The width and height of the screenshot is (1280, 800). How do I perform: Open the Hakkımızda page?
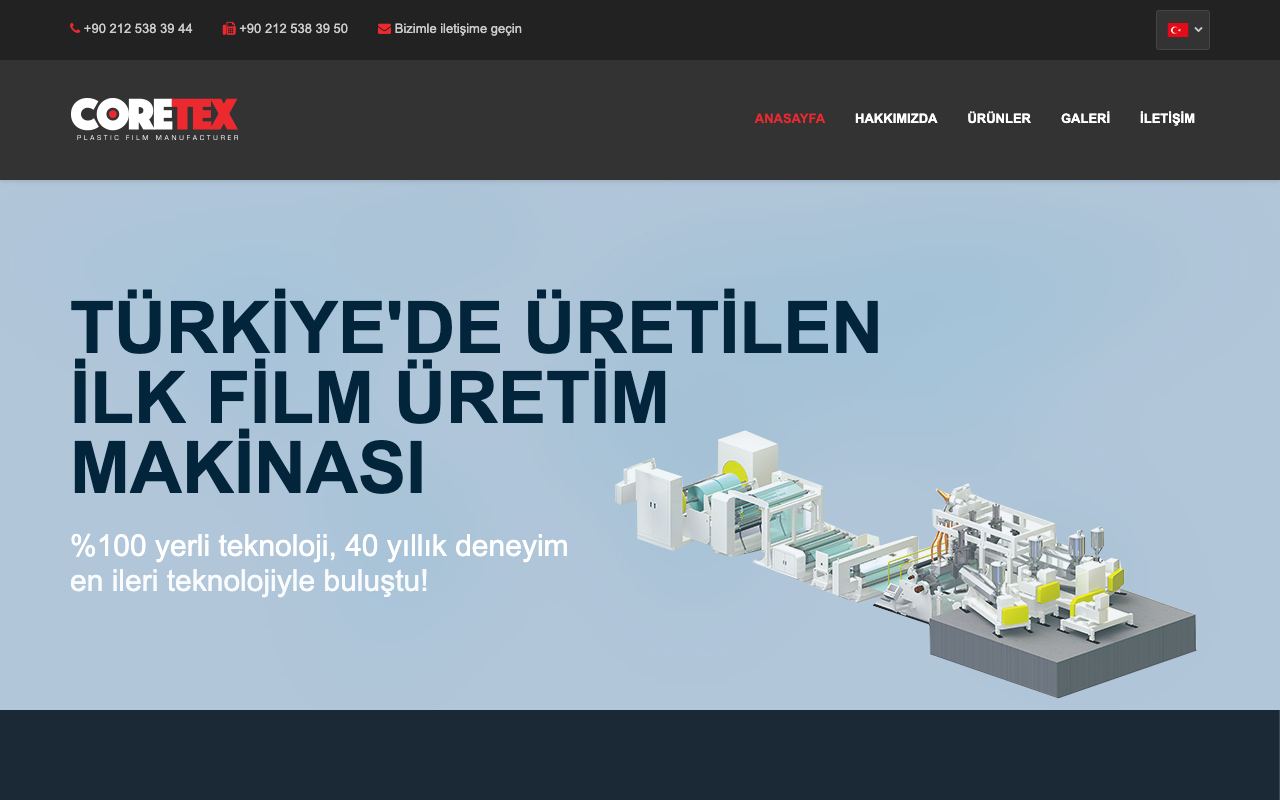[896, 118]
